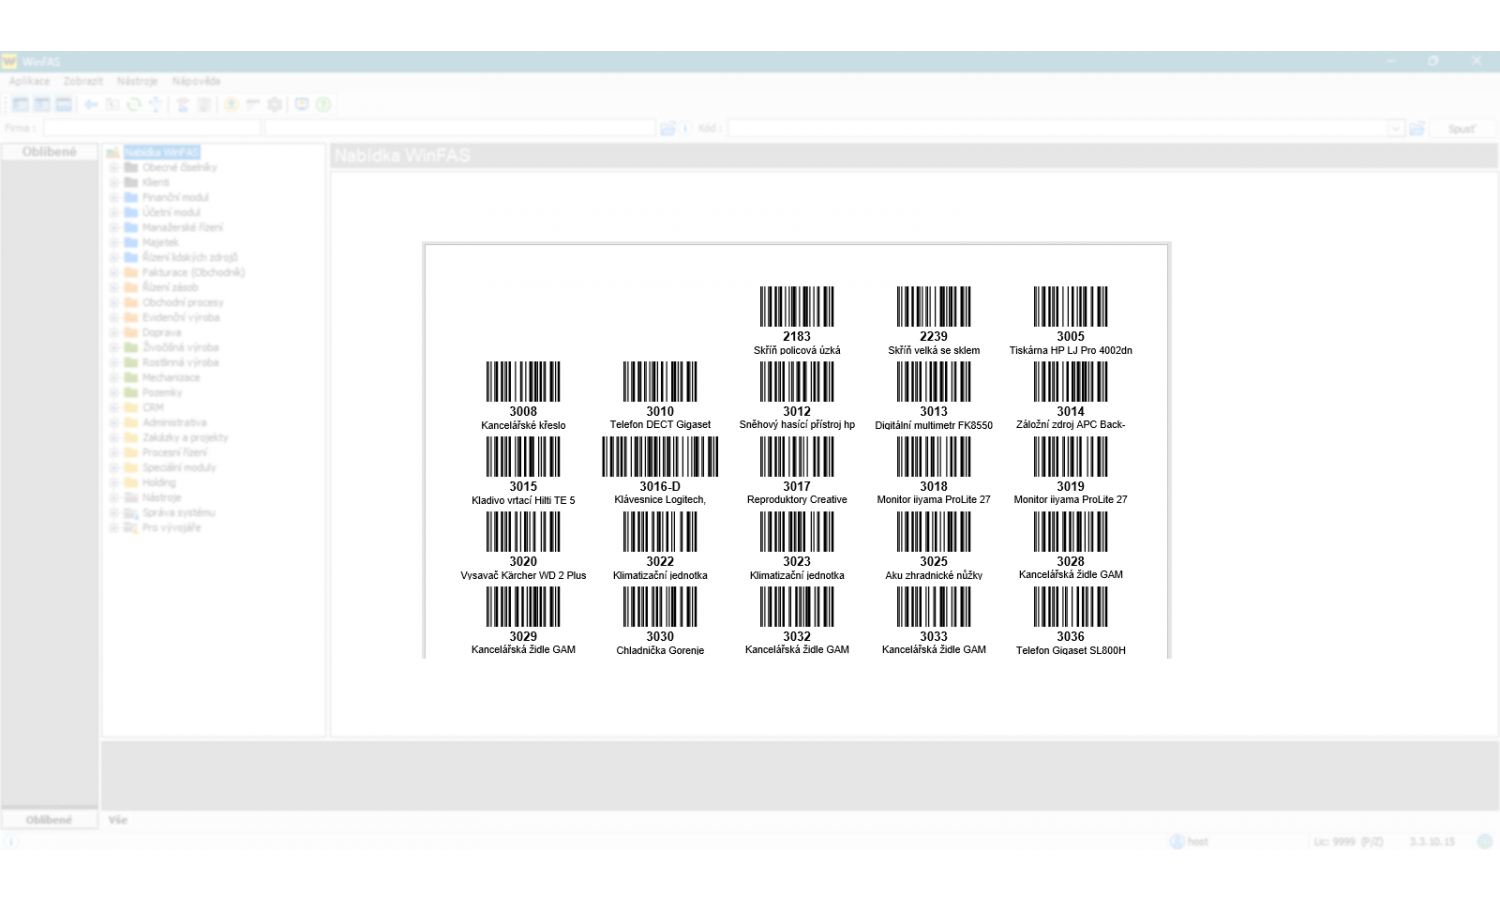Open the Nápověda menu
The width and height of the screenshot is (1500, 900).
[x=196, y=81]
